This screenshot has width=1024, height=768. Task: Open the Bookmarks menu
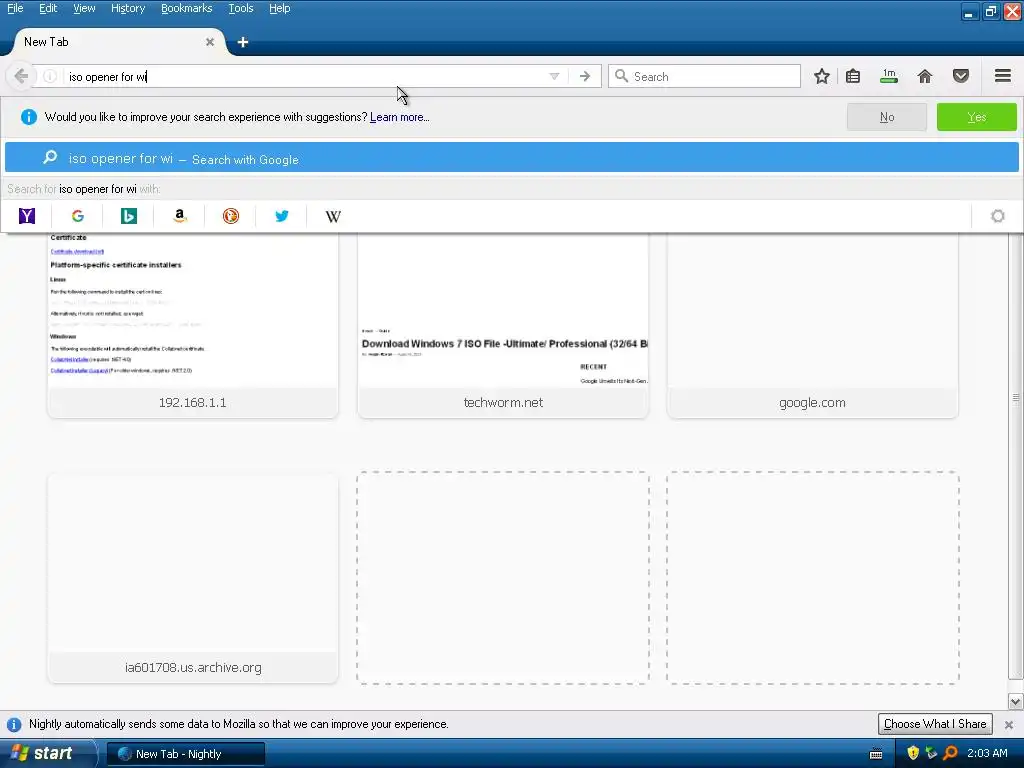187,8
